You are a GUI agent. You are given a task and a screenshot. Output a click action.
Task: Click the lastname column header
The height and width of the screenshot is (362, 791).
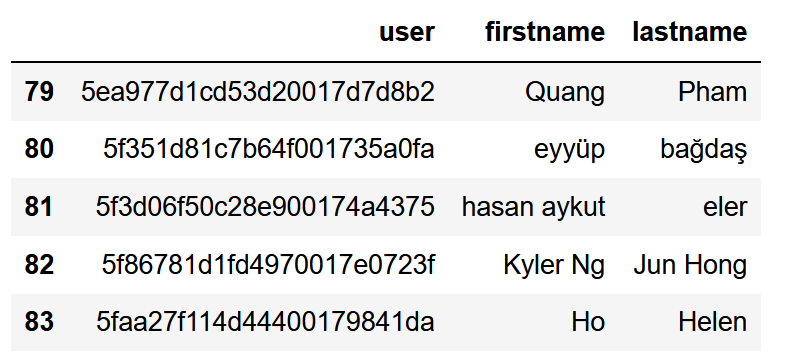pyautogui.click(x=690, y=32)
